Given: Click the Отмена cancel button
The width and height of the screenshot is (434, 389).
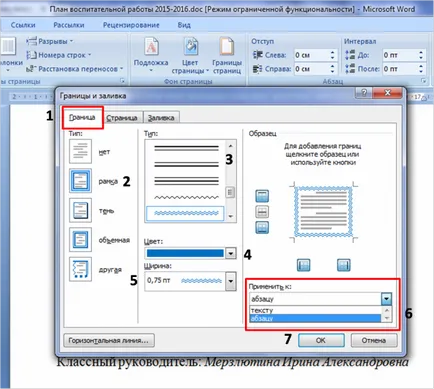Looking at the screenshot, I should click(374, 340).
